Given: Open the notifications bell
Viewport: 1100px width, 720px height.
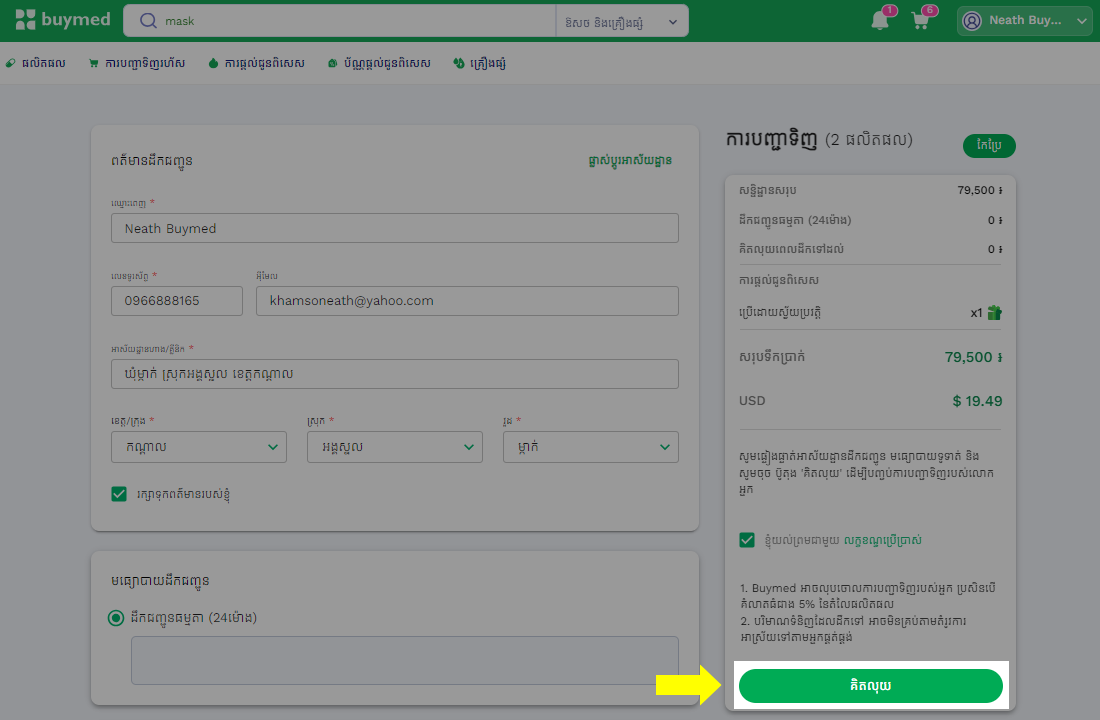Looking at the screenshot, I should (x=880, y=20).
